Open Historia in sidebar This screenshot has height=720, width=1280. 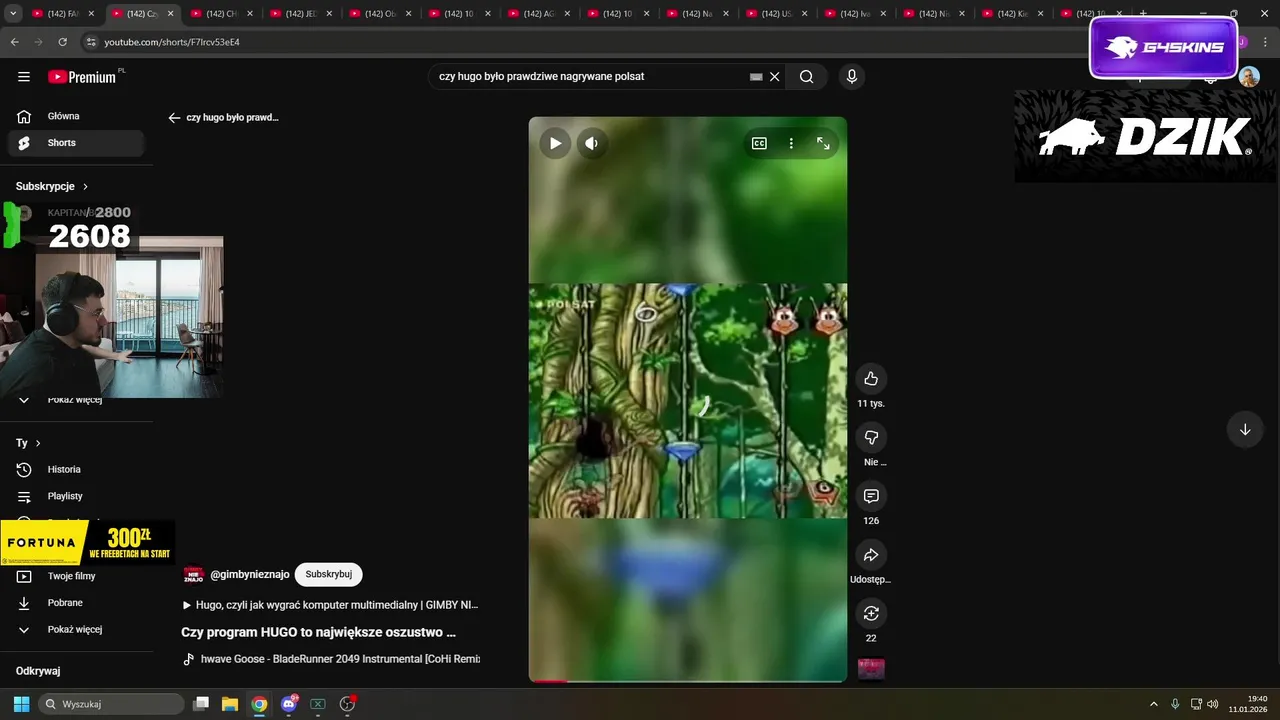(x=76, y=469)
